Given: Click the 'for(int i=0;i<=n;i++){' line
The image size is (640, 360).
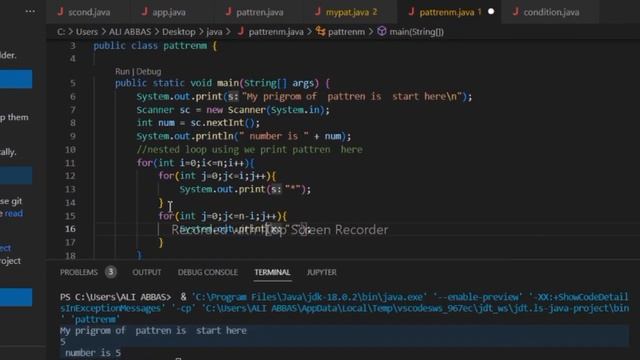Looking at the screenshot, I should tap(196, 163).
